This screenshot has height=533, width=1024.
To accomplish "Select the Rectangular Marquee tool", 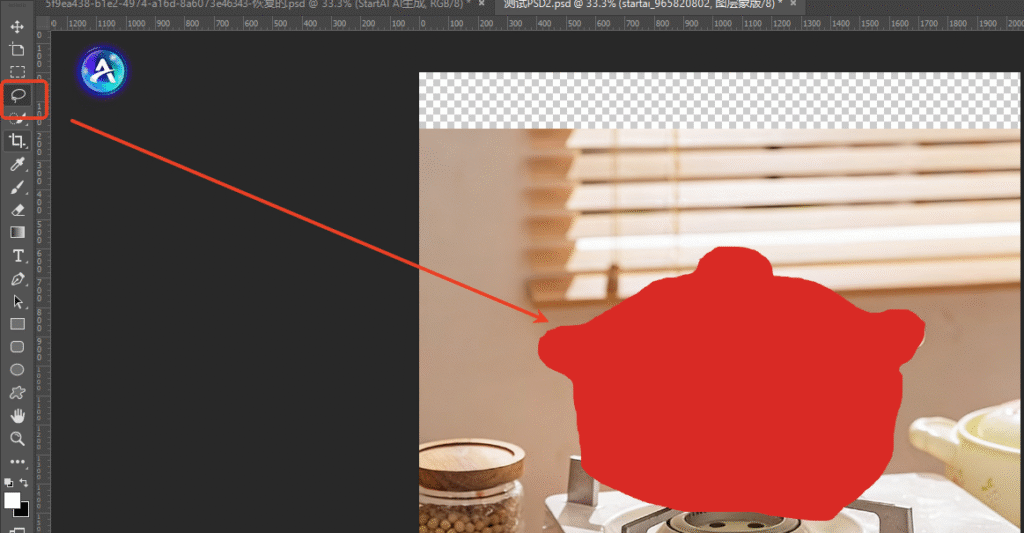I will point(17,72).
